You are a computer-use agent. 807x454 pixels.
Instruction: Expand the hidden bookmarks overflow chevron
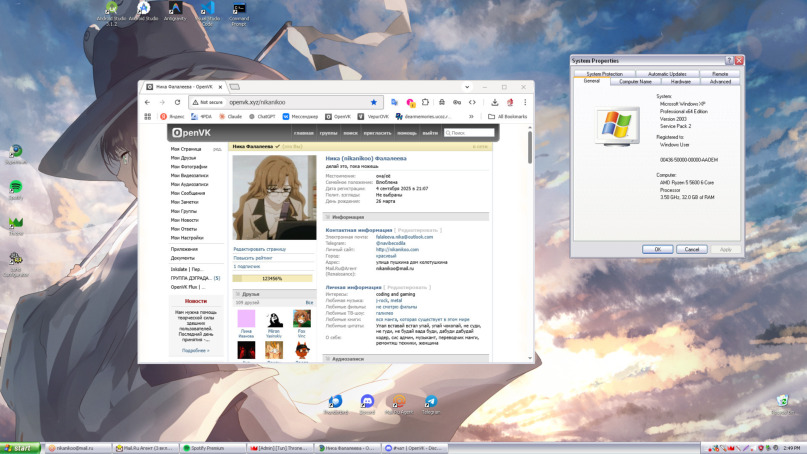471,117
